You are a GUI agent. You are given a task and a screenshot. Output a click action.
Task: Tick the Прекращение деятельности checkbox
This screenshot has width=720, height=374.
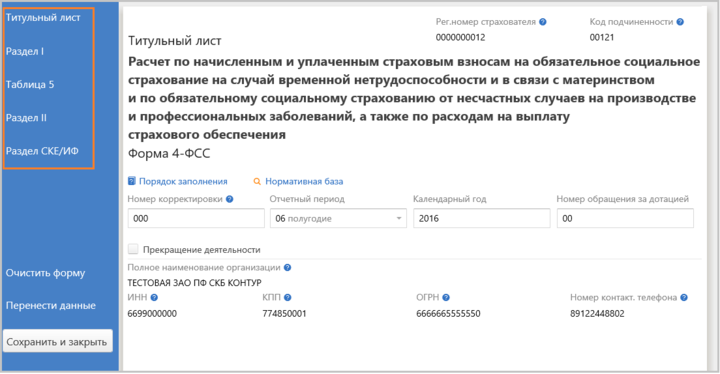[133, 249]
